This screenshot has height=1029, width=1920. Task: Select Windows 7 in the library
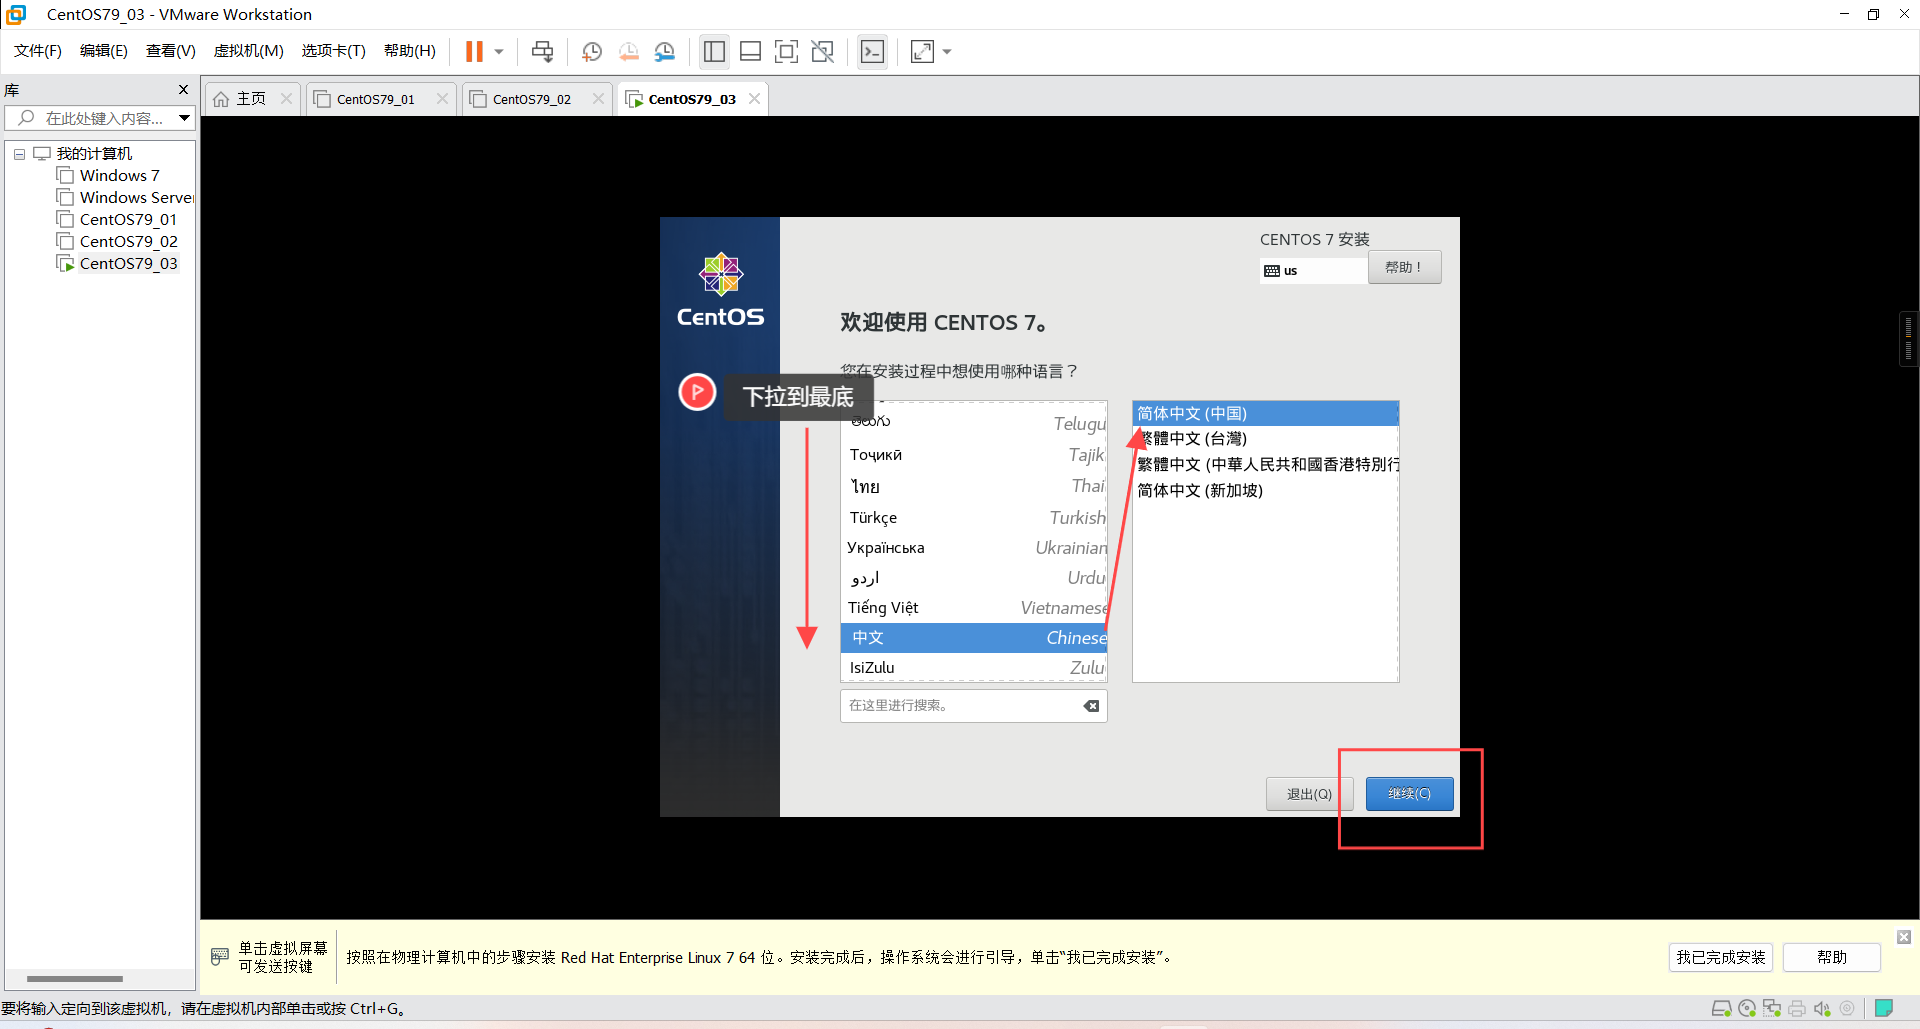[119, 176]
